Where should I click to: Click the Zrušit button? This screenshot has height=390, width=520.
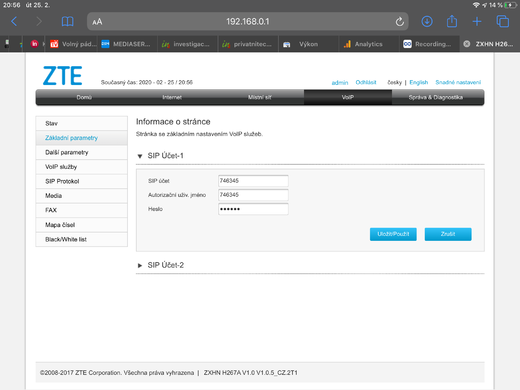pyautogui.click(x=448, y=234)
